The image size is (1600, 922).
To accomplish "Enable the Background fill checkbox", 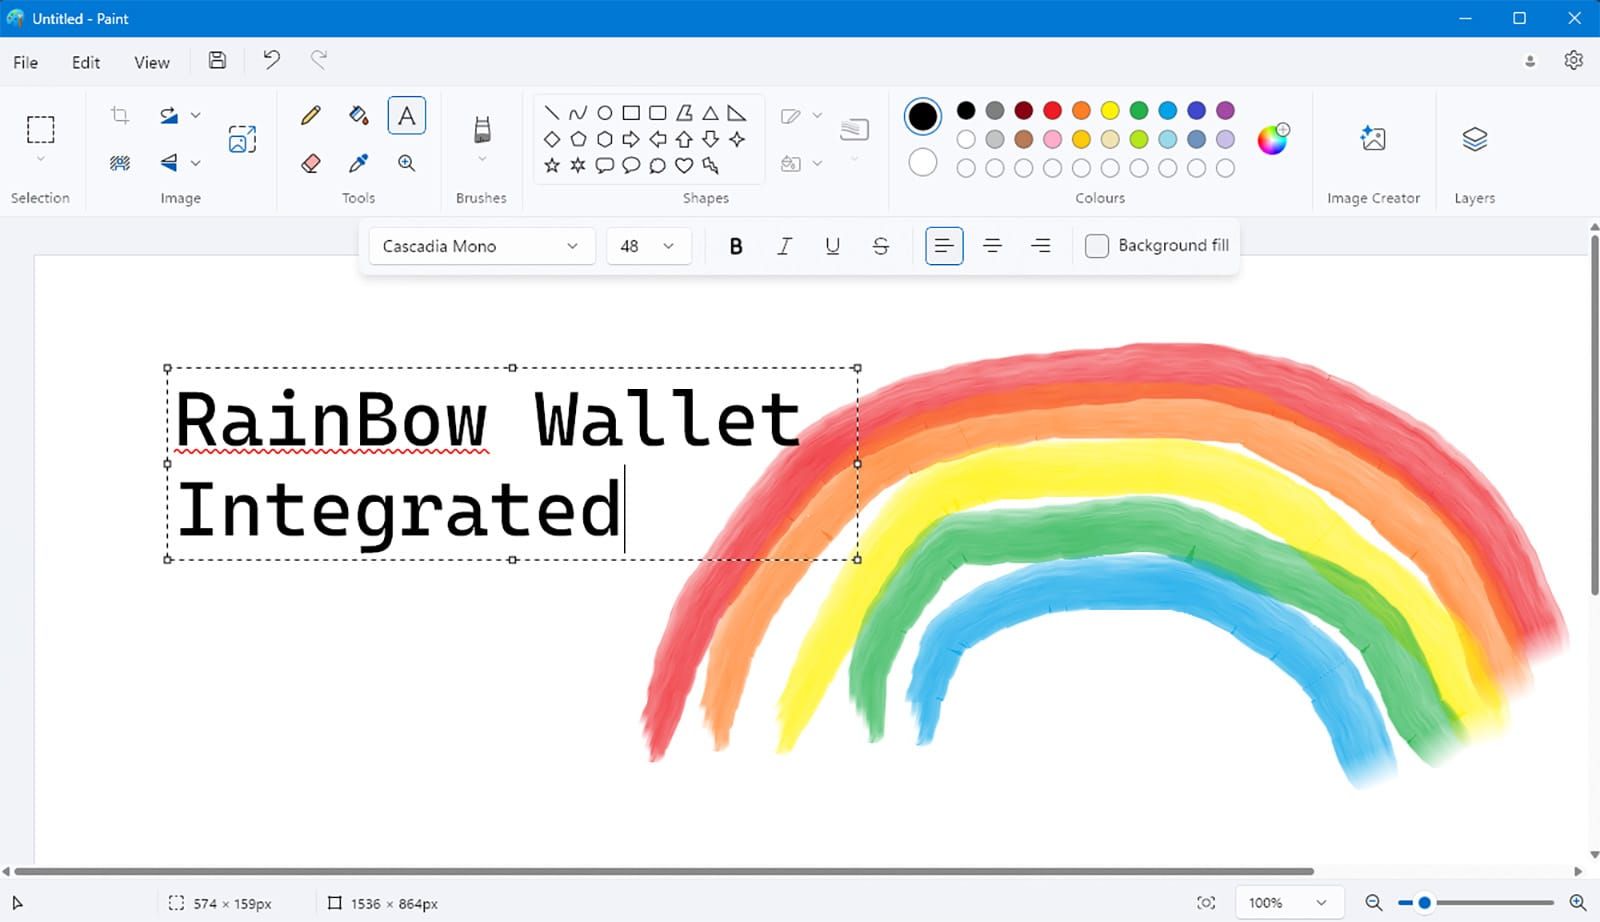I will click(1097, 245).
